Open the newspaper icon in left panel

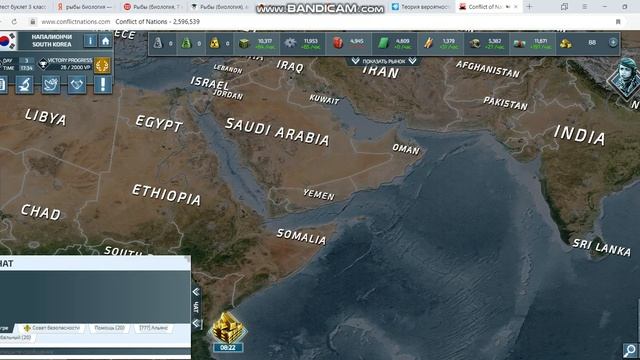[x=2, y=84]
